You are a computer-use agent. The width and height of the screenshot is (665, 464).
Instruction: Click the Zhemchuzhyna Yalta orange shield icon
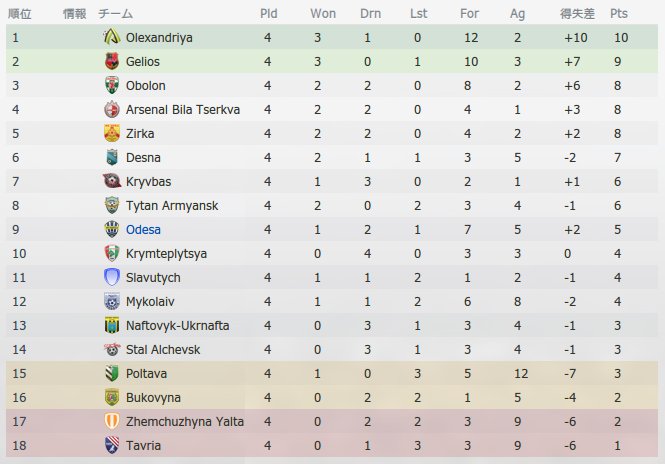(x=112, y=421)
